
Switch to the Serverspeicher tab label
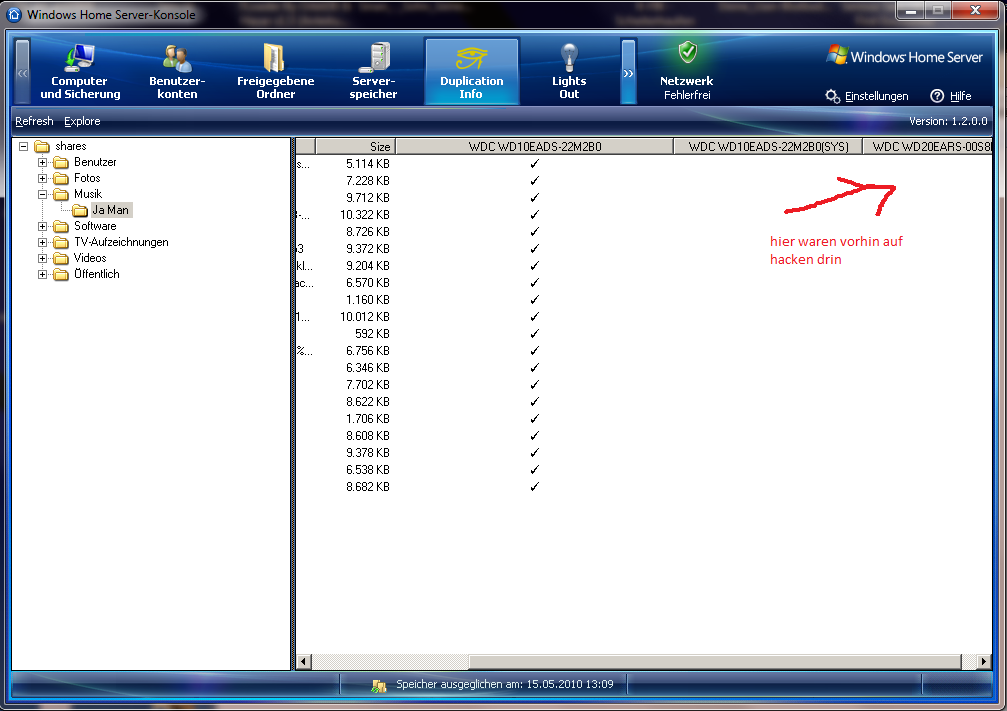click(374, 87)
